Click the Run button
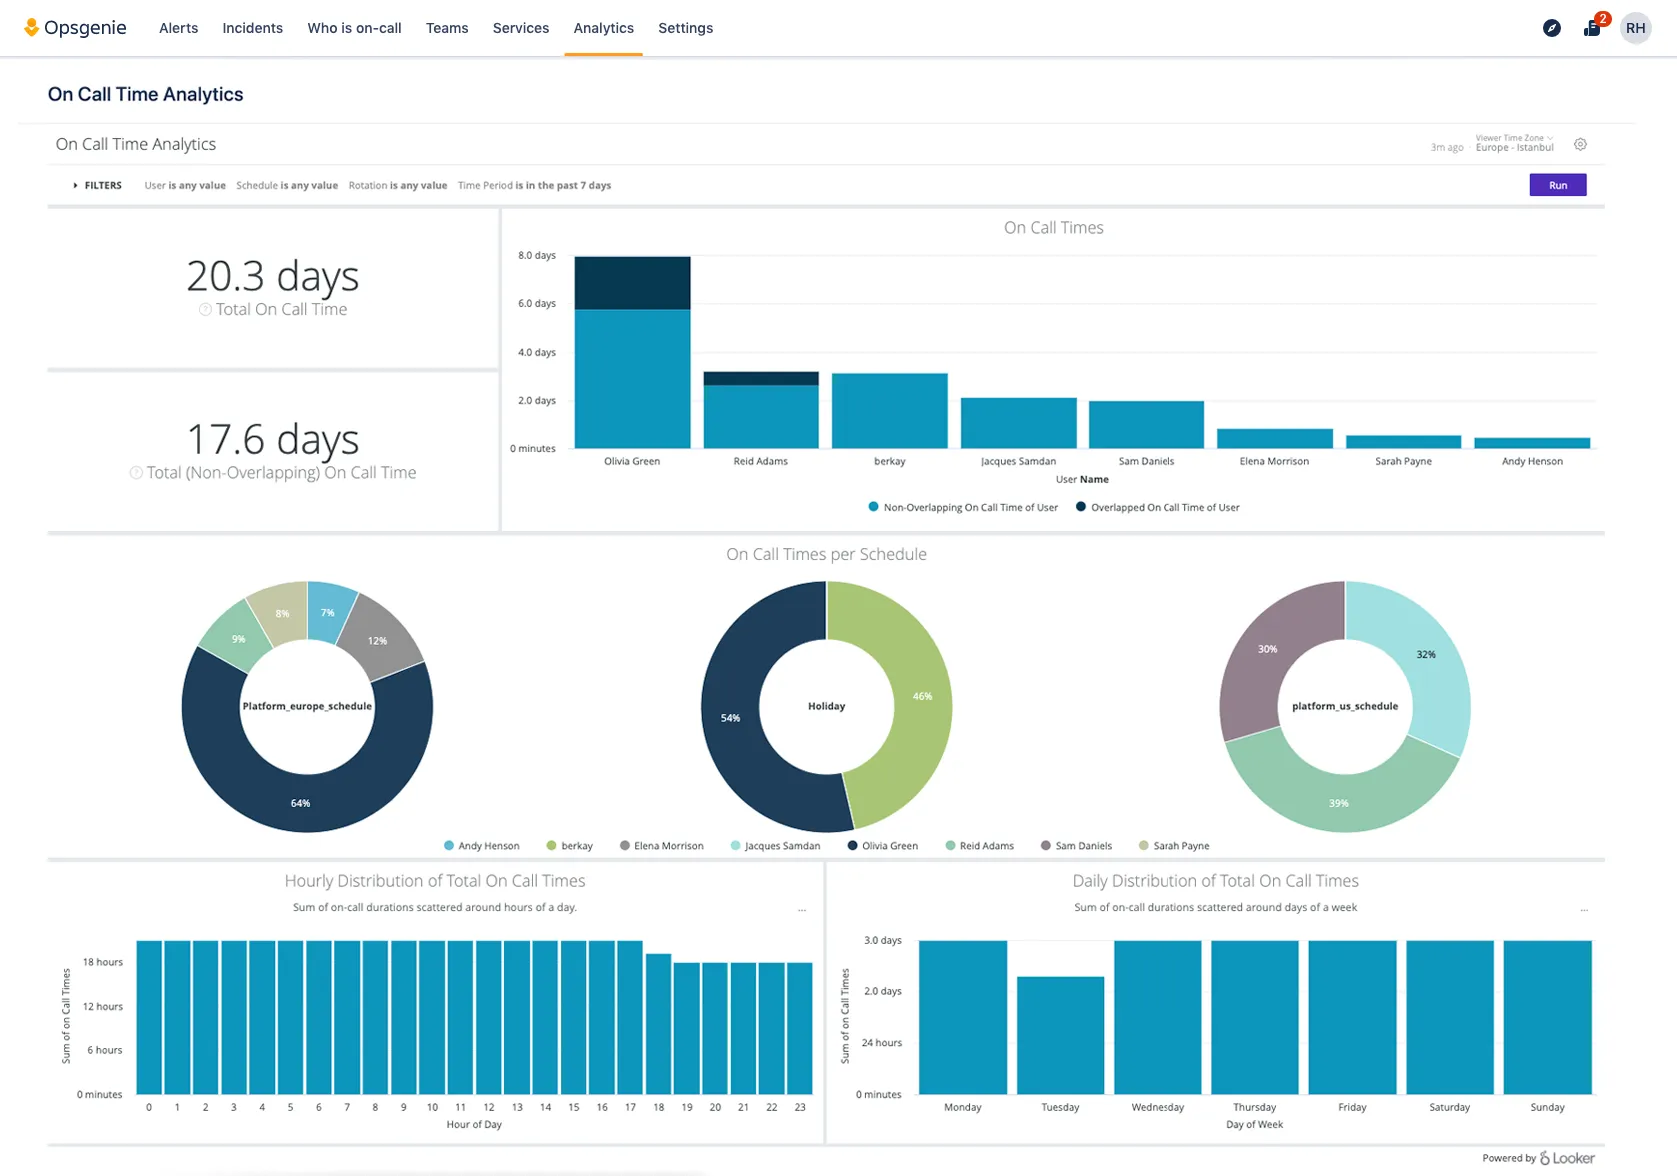Screen dimensions: 1677x1176 click(1558, 185)
